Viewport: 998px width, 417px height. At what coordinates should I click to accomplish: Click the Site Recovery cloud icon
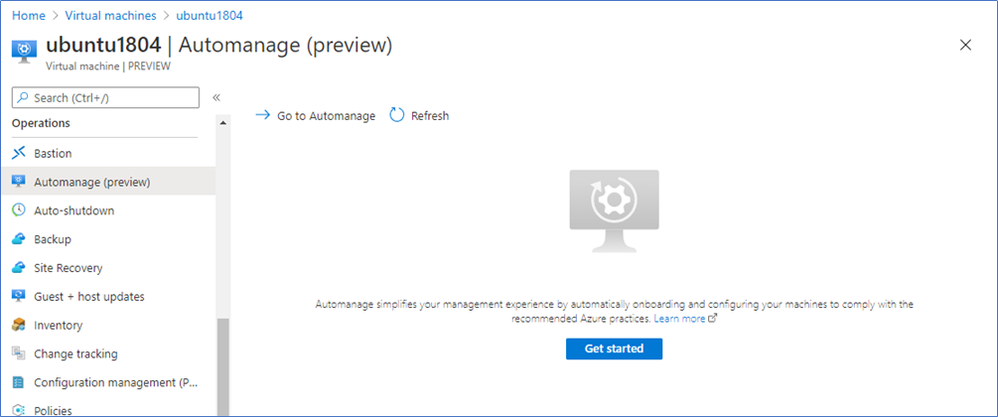19,267
